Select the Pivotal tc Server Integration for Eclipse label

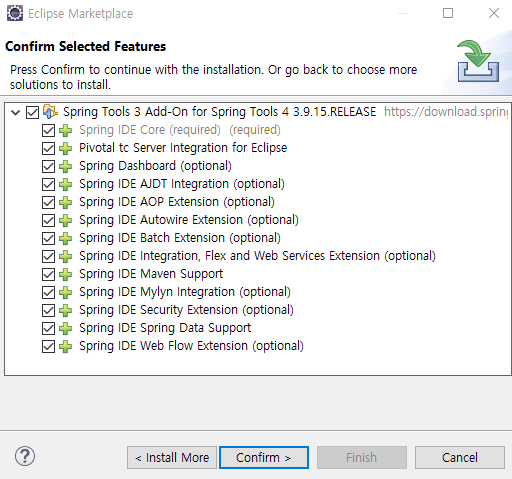(183, 148)
